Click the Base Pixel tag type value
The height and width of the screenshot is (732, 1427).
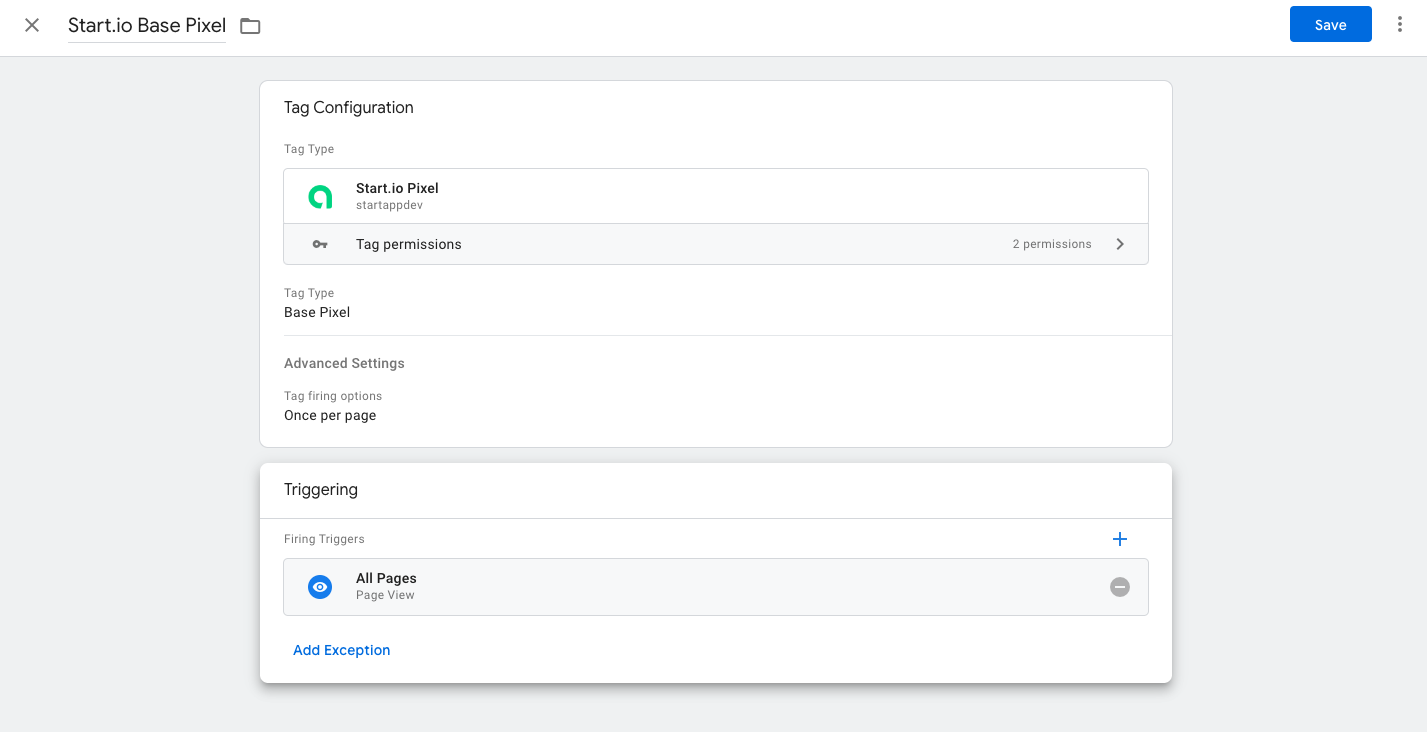317,312
